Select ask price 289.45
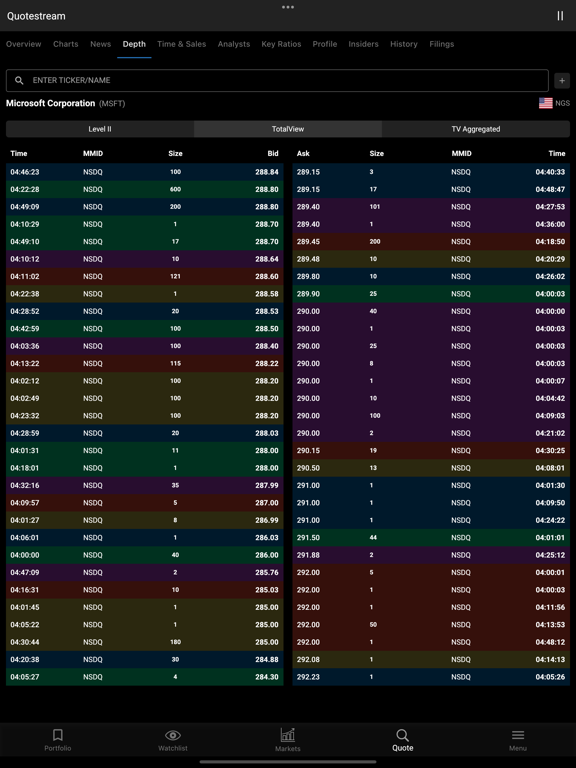The image size is (576, 768). pos(308,241)
